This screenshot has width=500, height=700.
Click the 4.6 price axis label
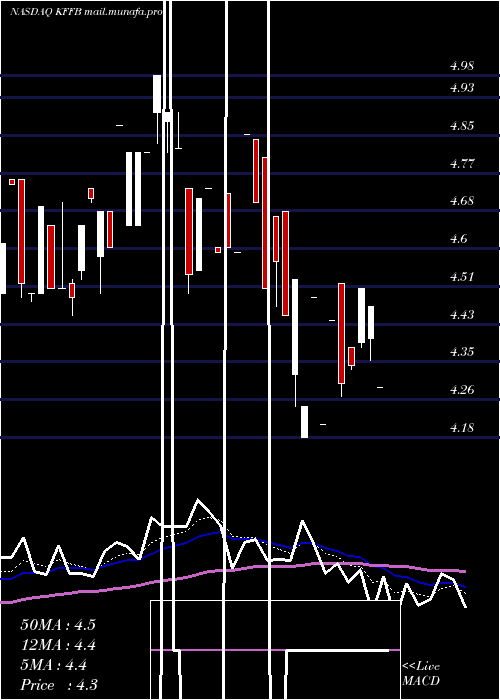458,239
